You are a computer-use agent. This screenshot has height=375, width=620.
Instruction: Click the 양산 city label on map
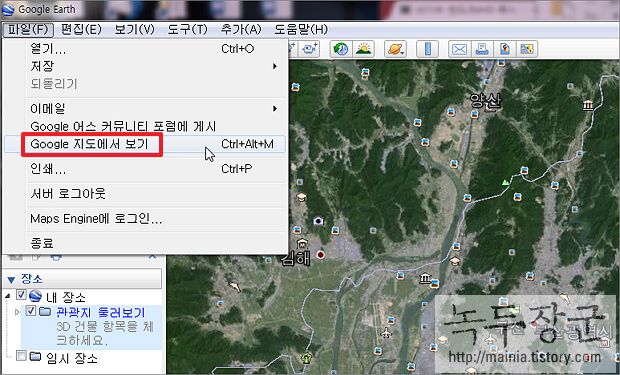[x=486, y=101]
